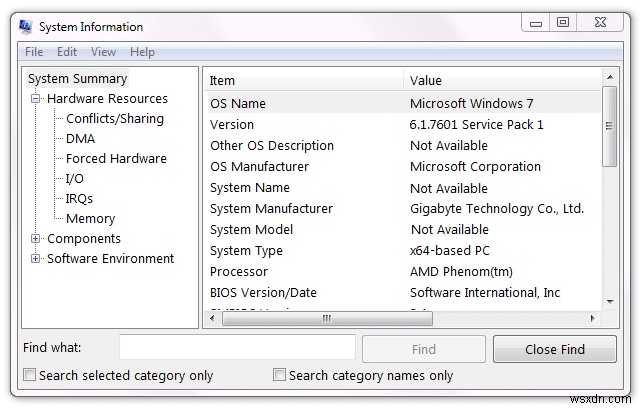The image size is (643, 409).
Task: Click the Find button
Action: pyautogui.click(x=424, y=349)
